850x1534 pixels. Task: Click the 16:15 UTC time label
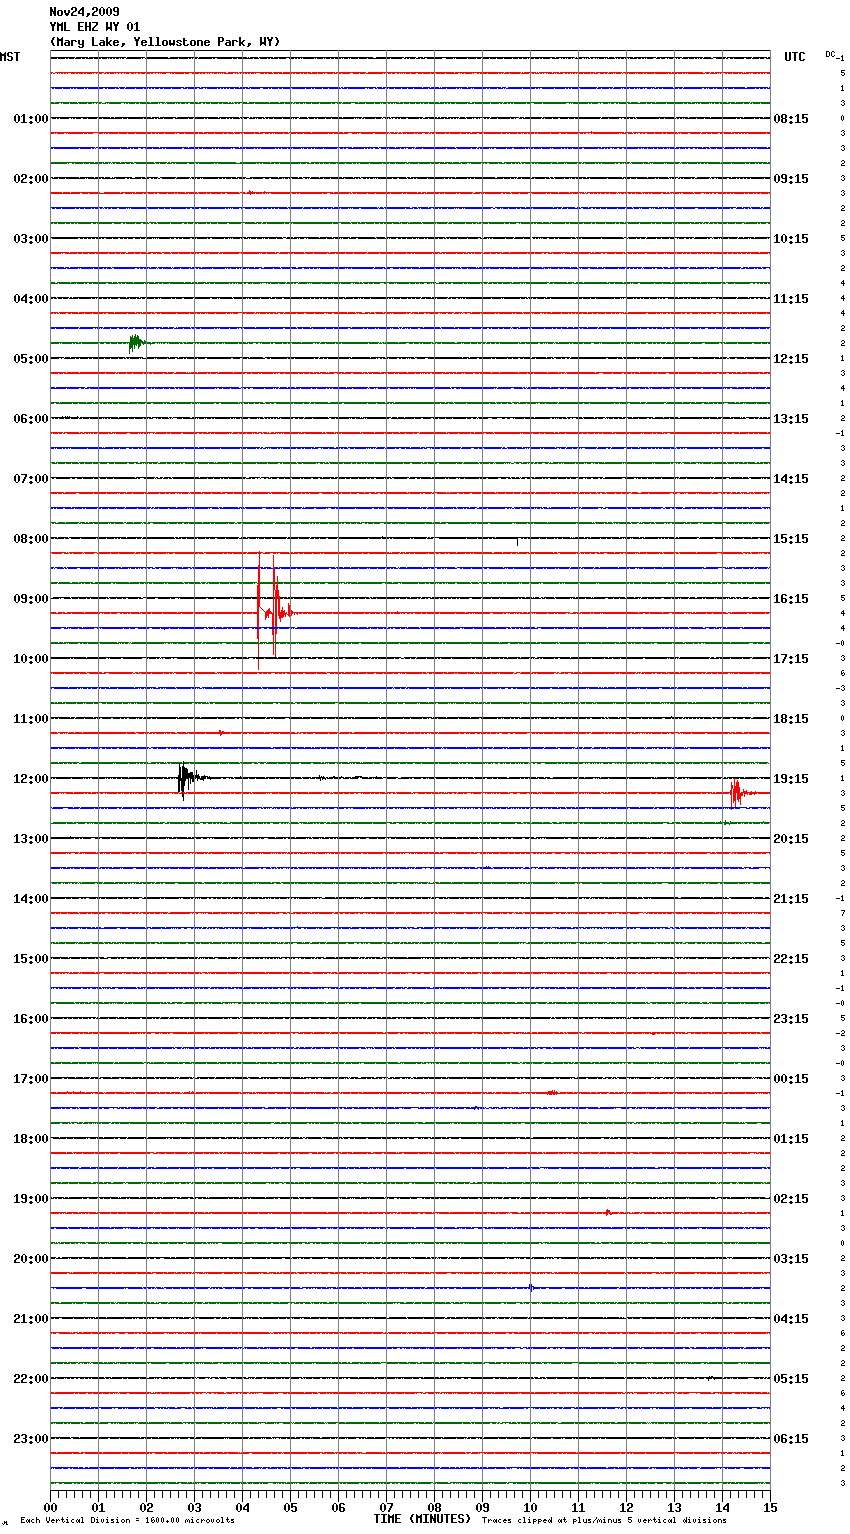pyautogui.click(x=791, y=599)
